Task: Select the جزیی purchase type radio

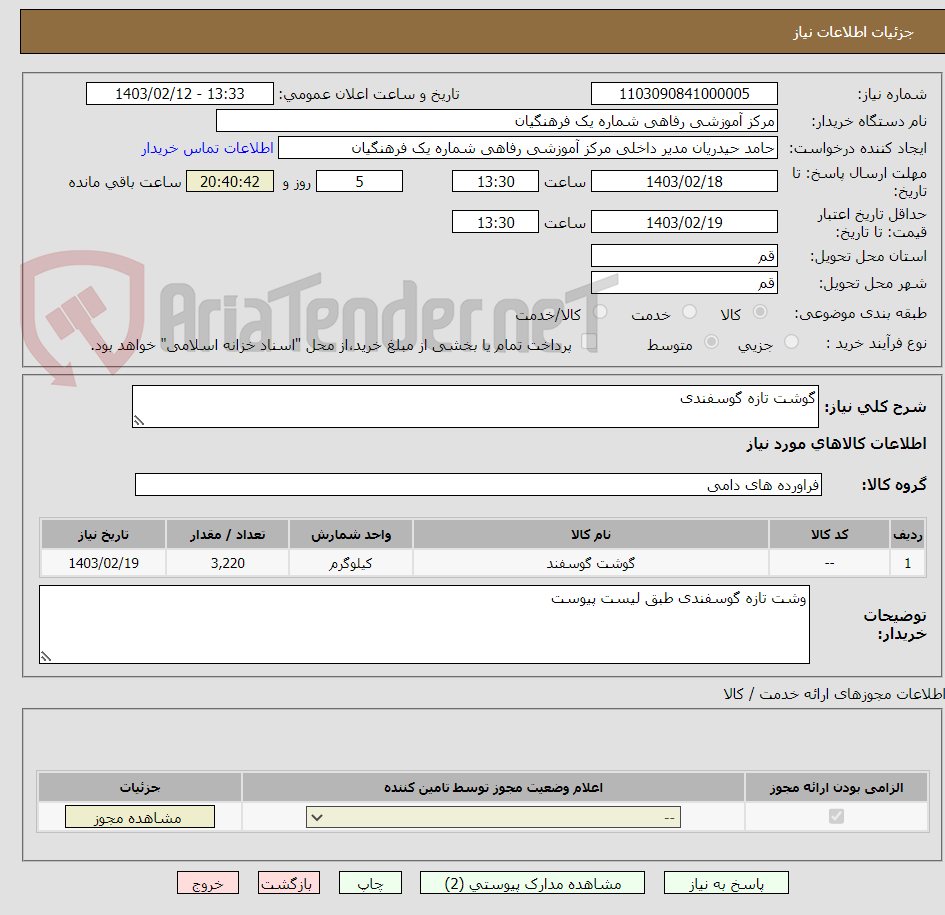Action: click(x=791, y=342)
